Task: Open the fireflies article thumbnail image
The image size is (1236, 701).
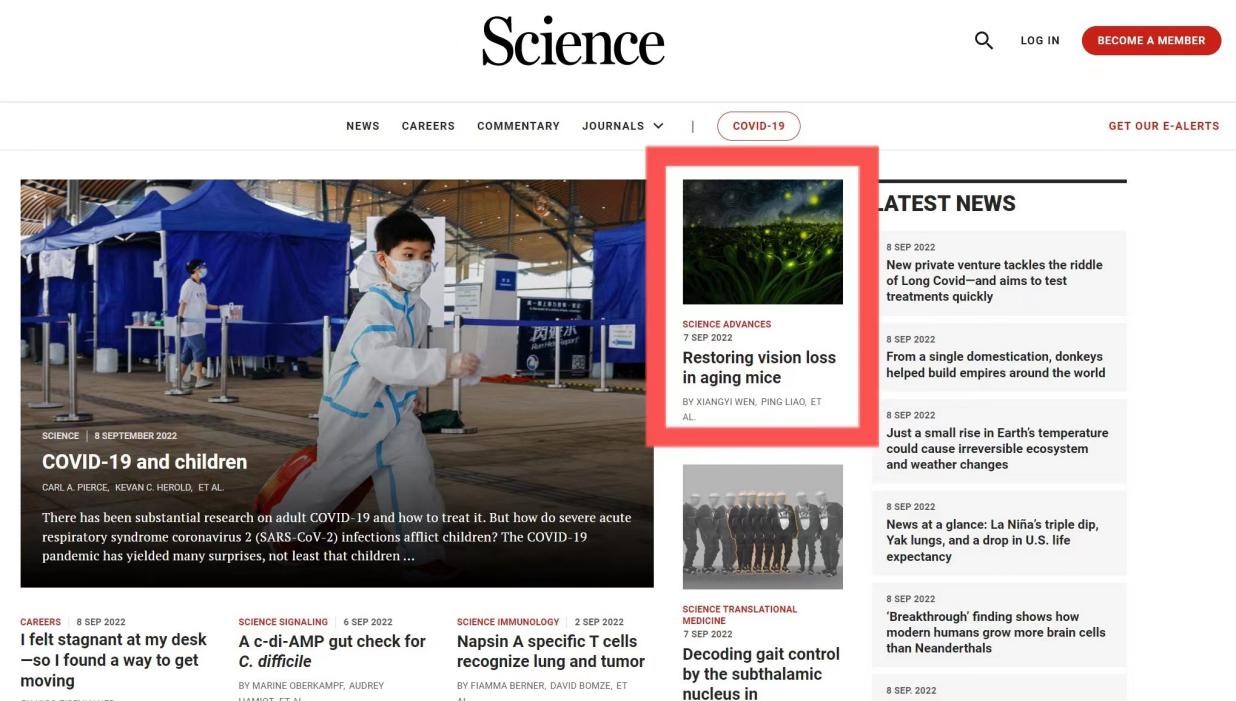Action: click(763, 242)
